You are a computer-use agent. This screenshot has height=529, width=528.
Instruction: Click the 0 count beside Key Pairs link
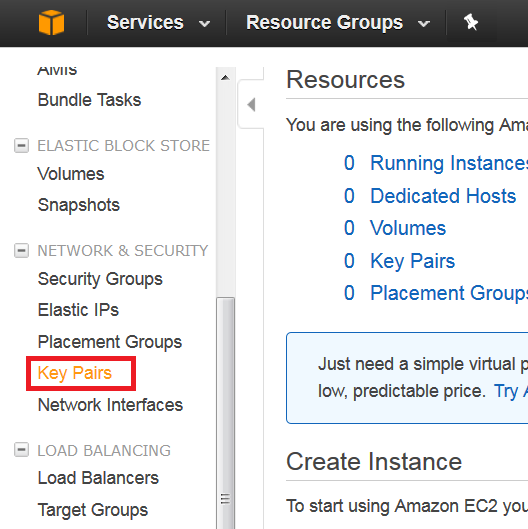click(x=349, y=261)
